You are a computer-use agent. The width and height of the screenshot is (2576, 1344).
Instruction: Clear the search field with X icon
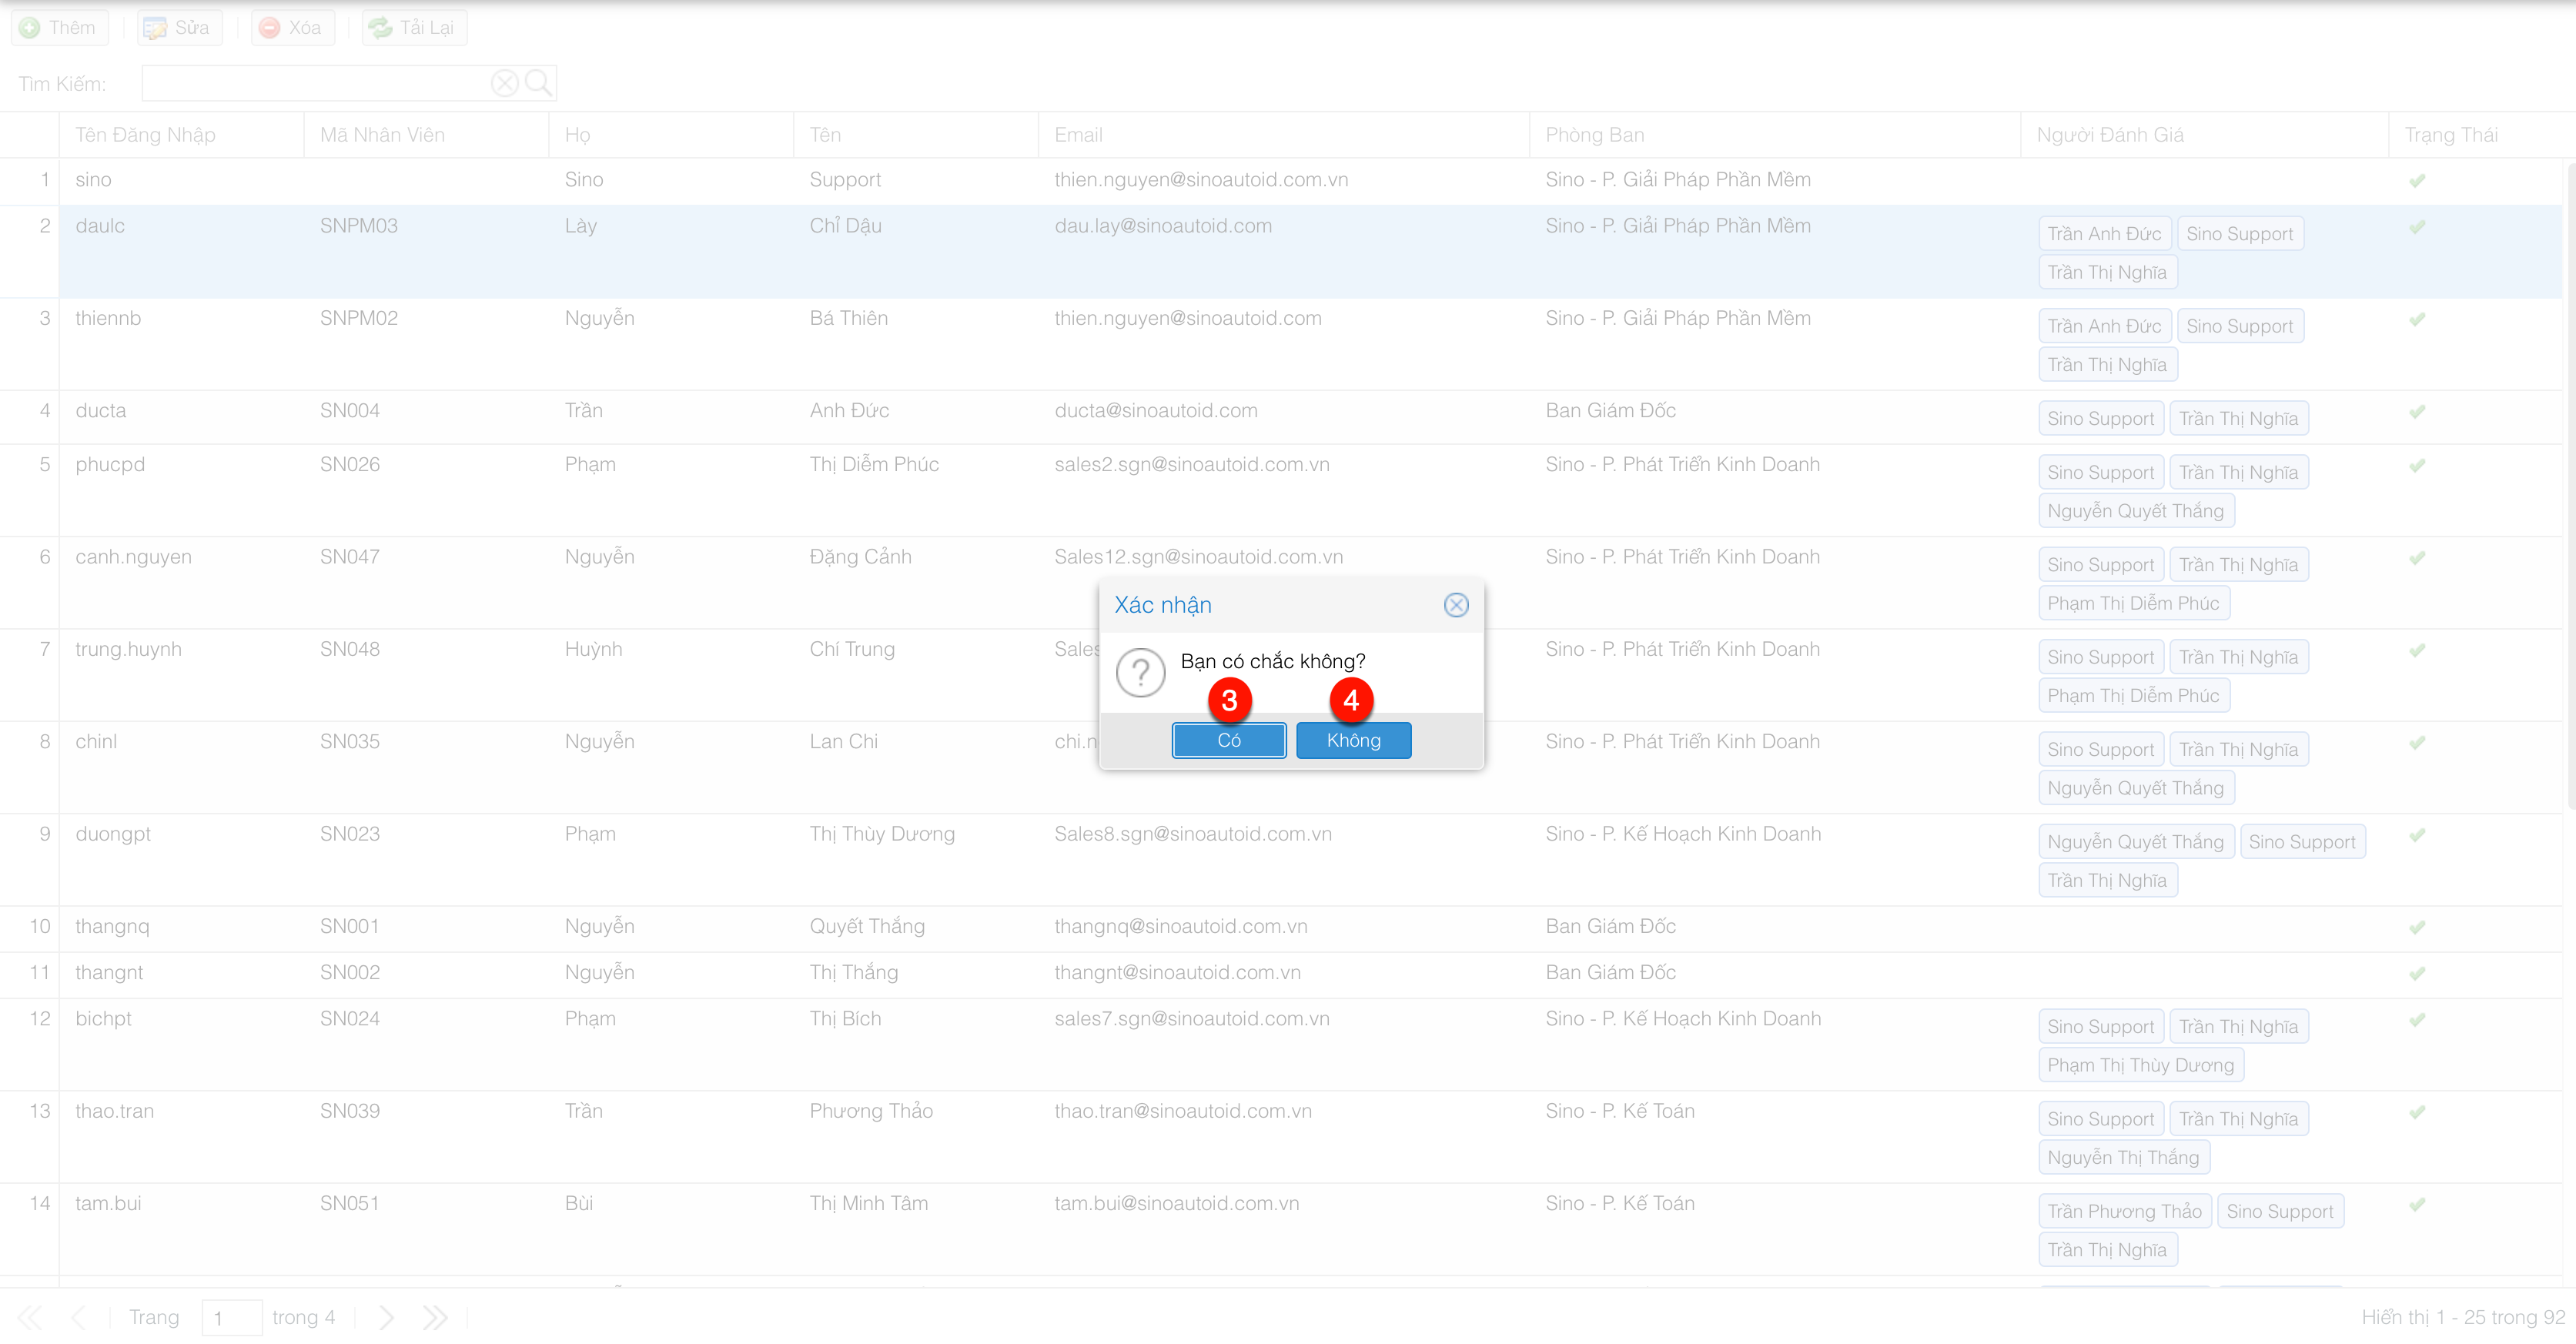pyautogui.click(x=504, y=83)
